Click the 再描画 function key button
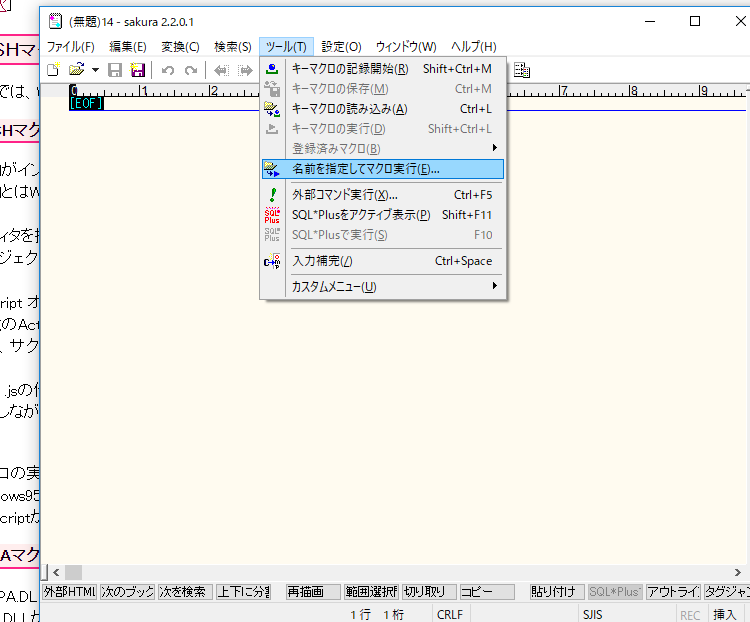 (x=313, y=592)
